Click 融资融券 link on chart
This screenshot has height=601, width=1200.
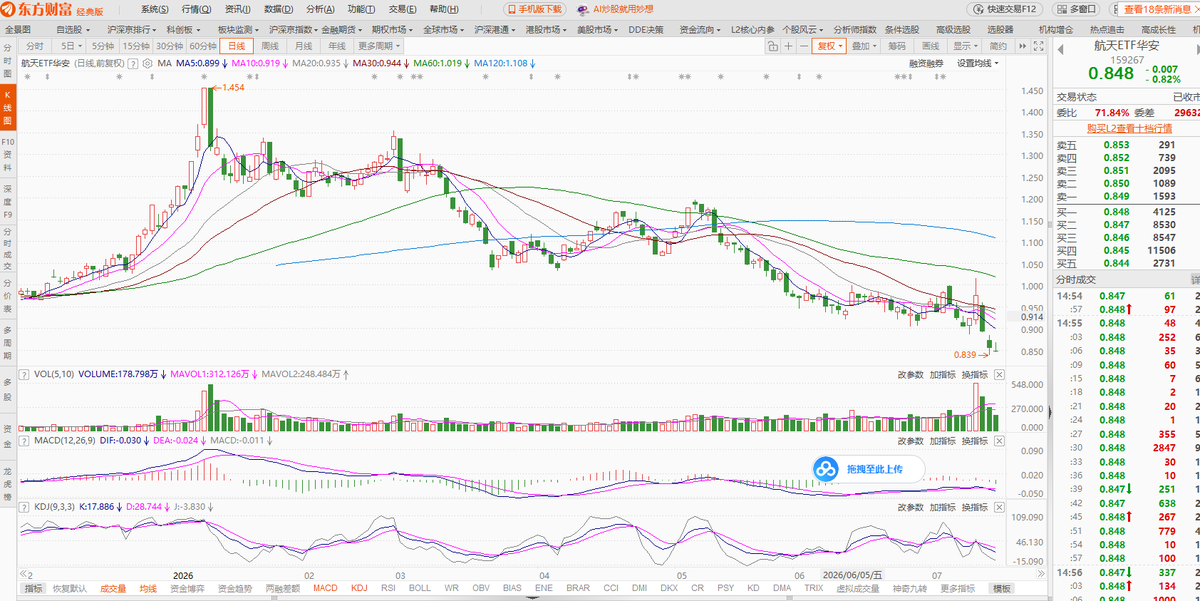(926, 63)
